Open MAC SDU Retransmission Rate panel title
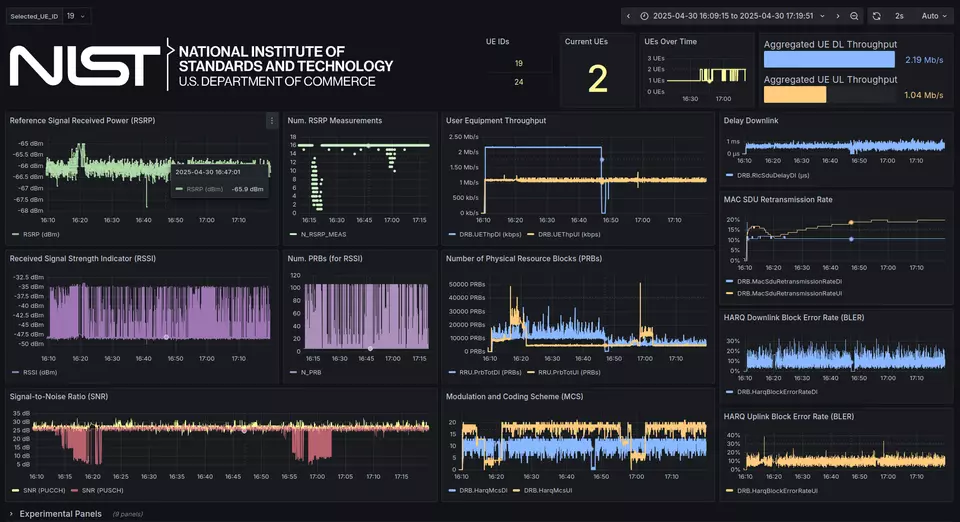The height and width of the screenshot is (522, 960). 778,199
